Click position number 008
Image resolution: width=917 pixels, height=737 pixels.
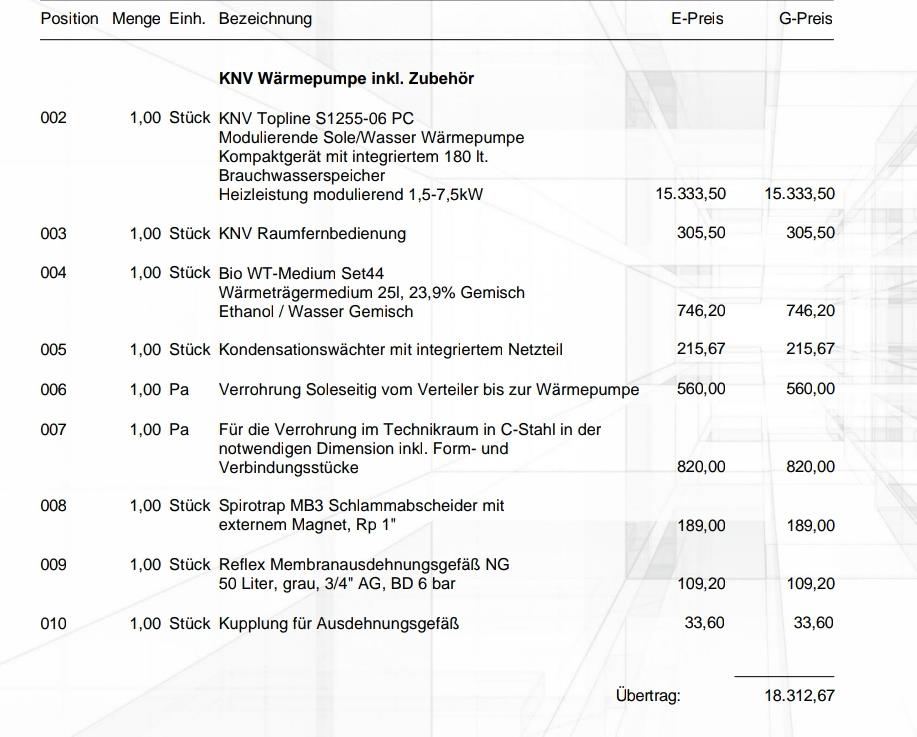click(53, 505)
